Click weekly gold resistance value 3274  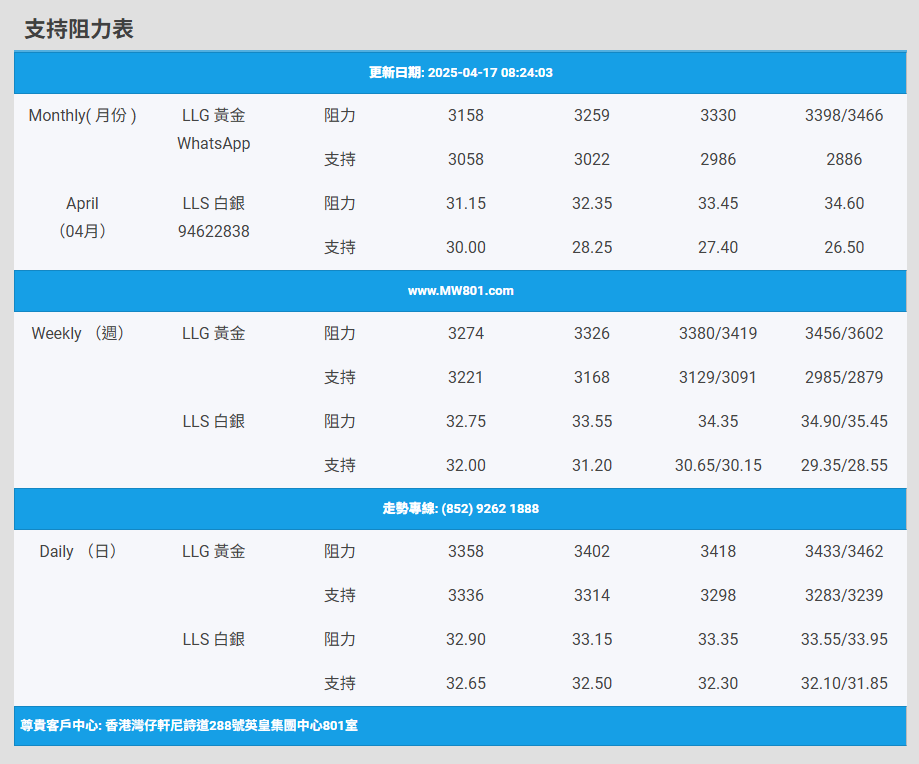pos(466,333)
